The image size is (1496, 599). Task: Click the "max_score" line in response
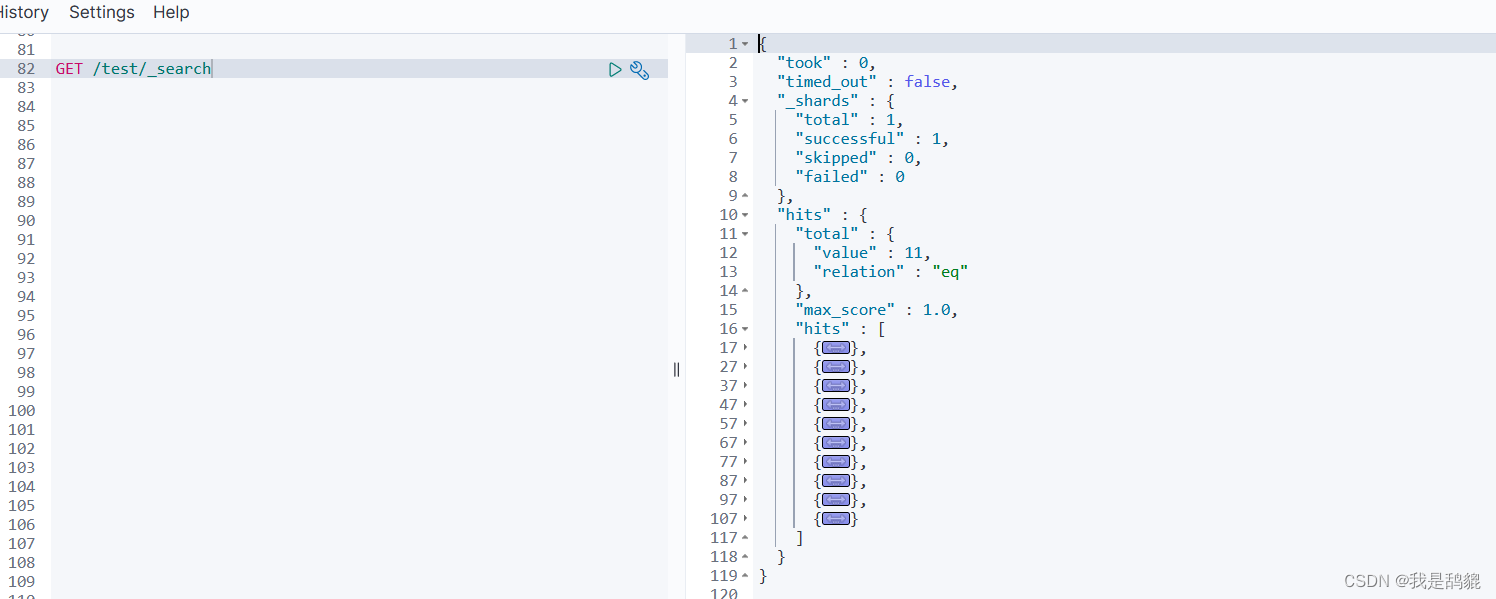click(x=877, y=310)
